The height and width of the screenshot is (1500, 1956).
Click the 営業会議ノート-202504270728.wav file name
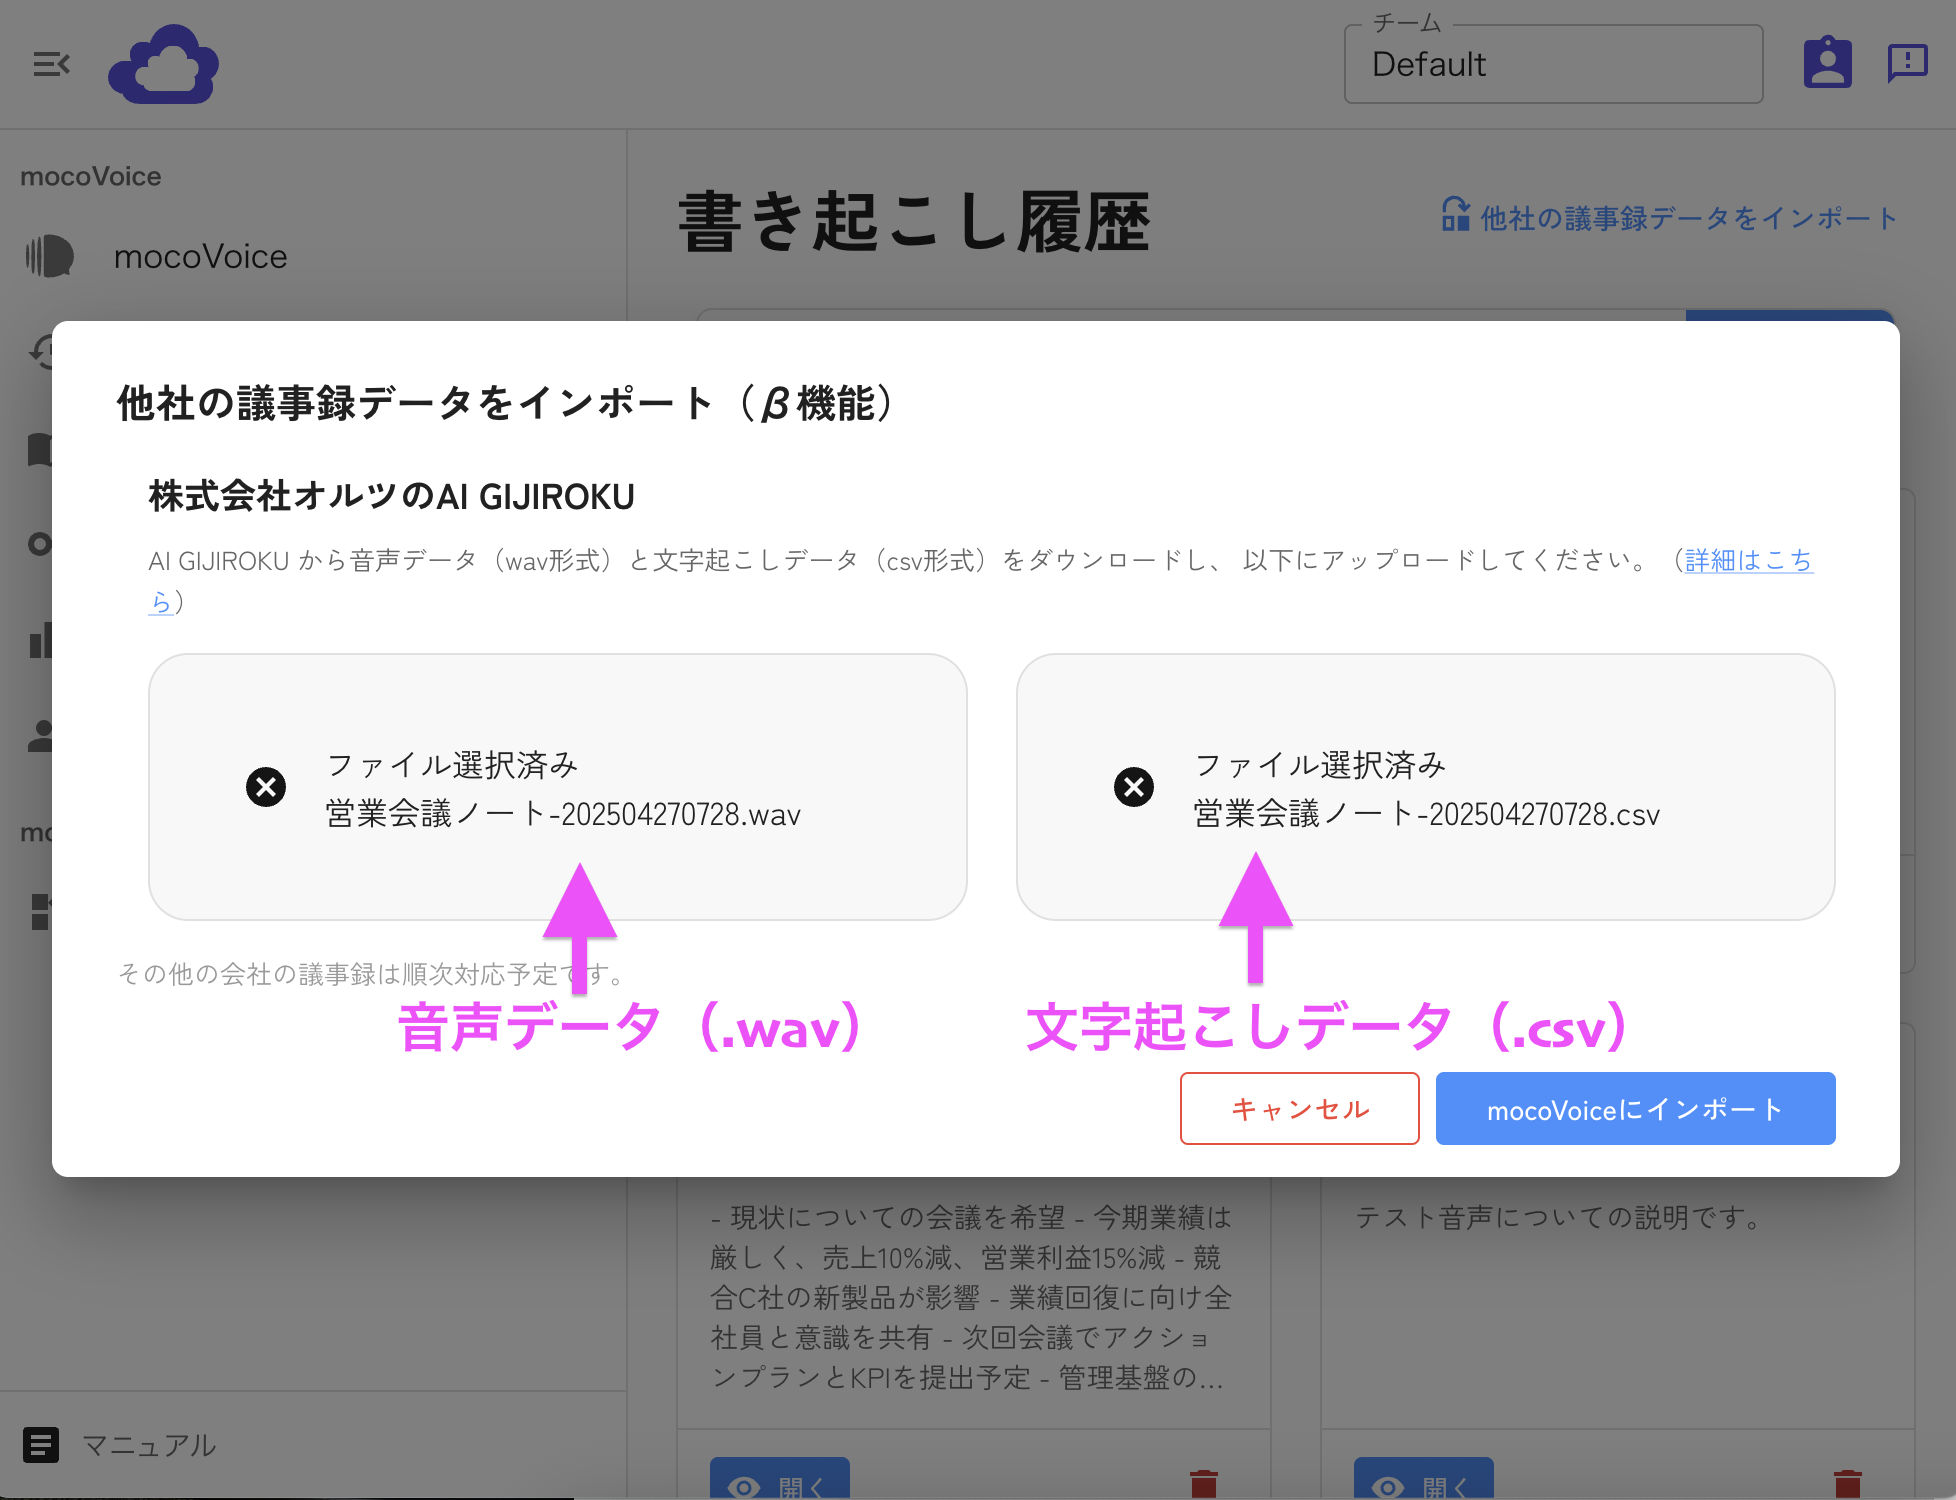[563, 814]
